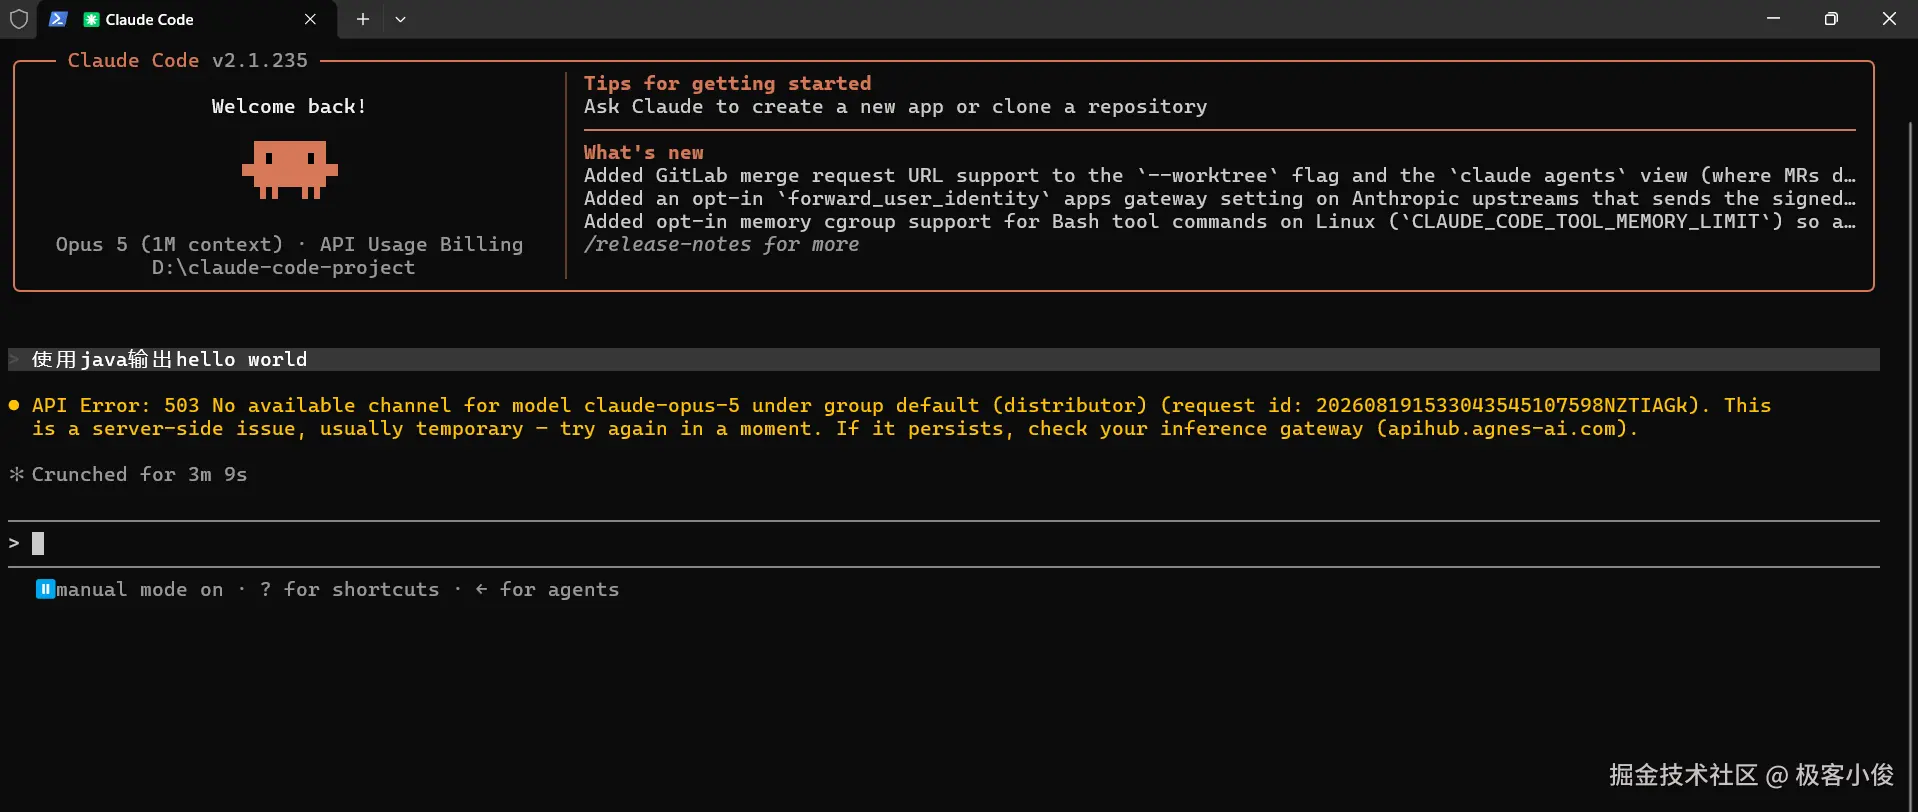Screen dimensions: 1918x812
Task: Click the blue manual mode pause icon
Action: [x=45, y=589]
